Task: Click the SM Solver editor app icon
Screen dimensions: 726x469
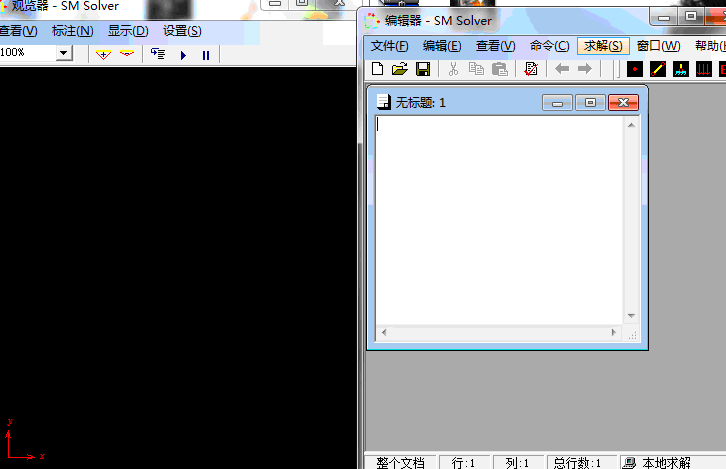Action: coord(371,20)
